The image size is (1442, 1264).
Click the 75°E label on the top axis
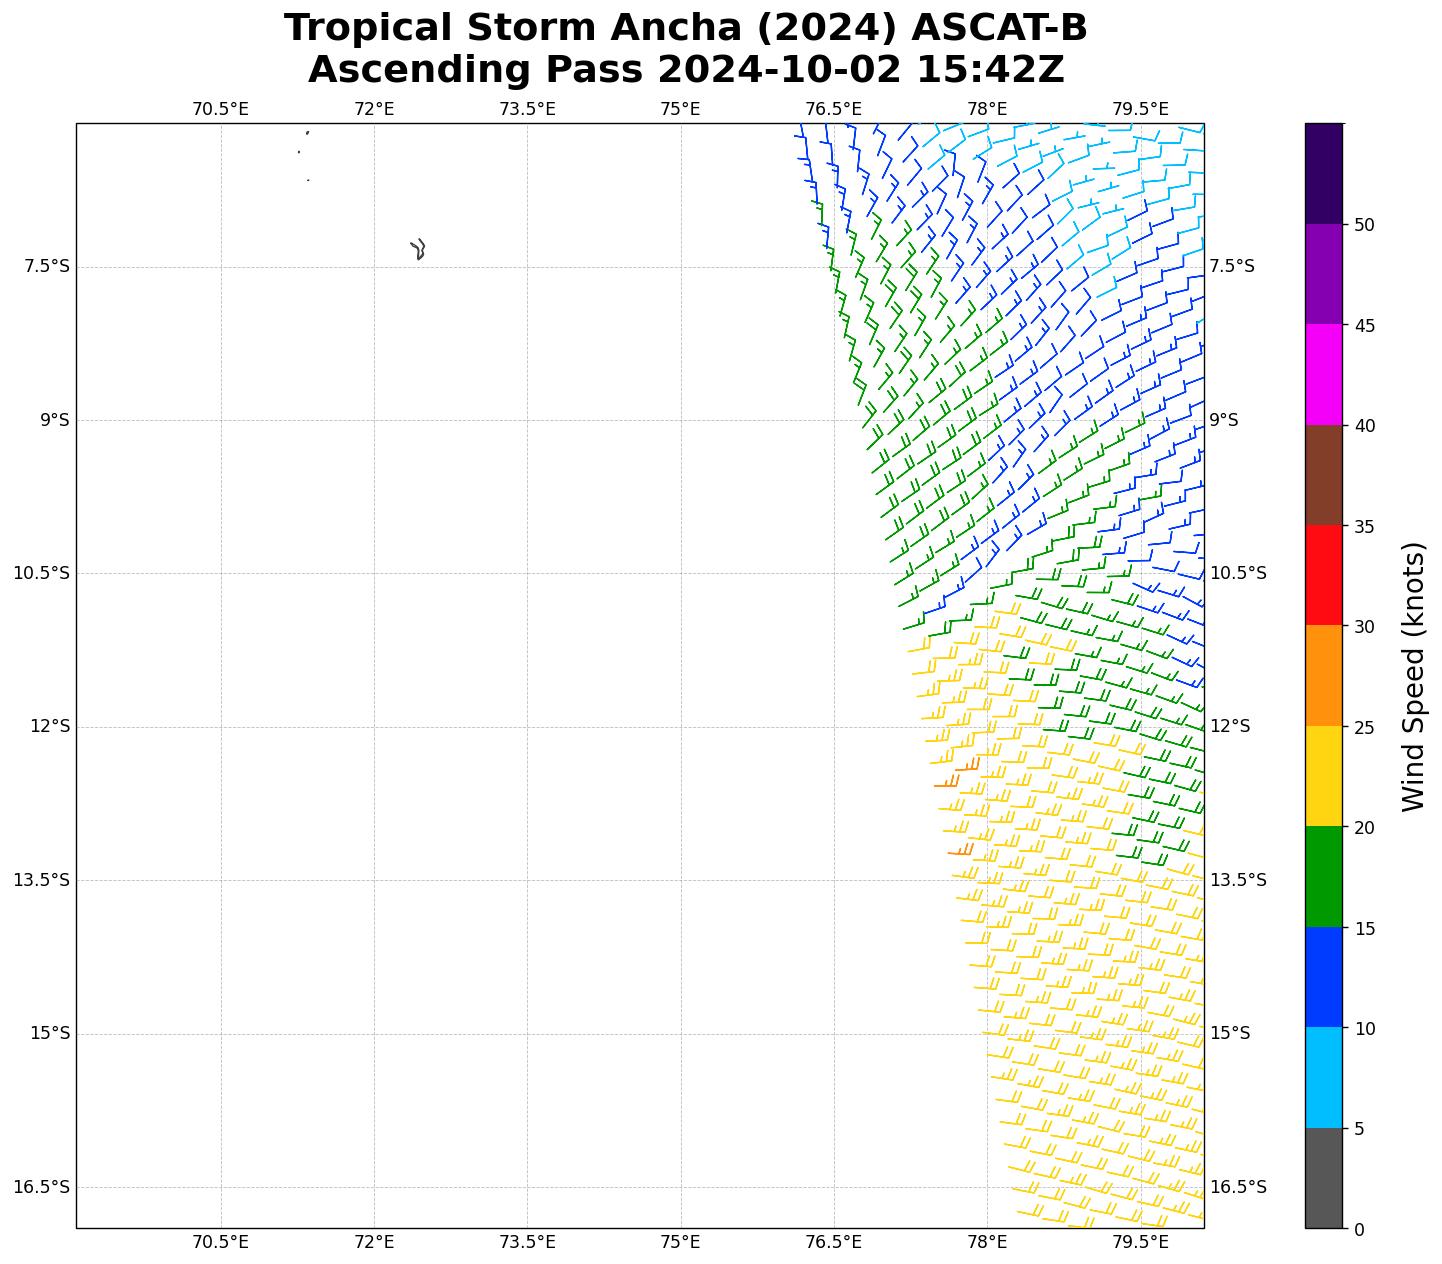coord(680,109)
